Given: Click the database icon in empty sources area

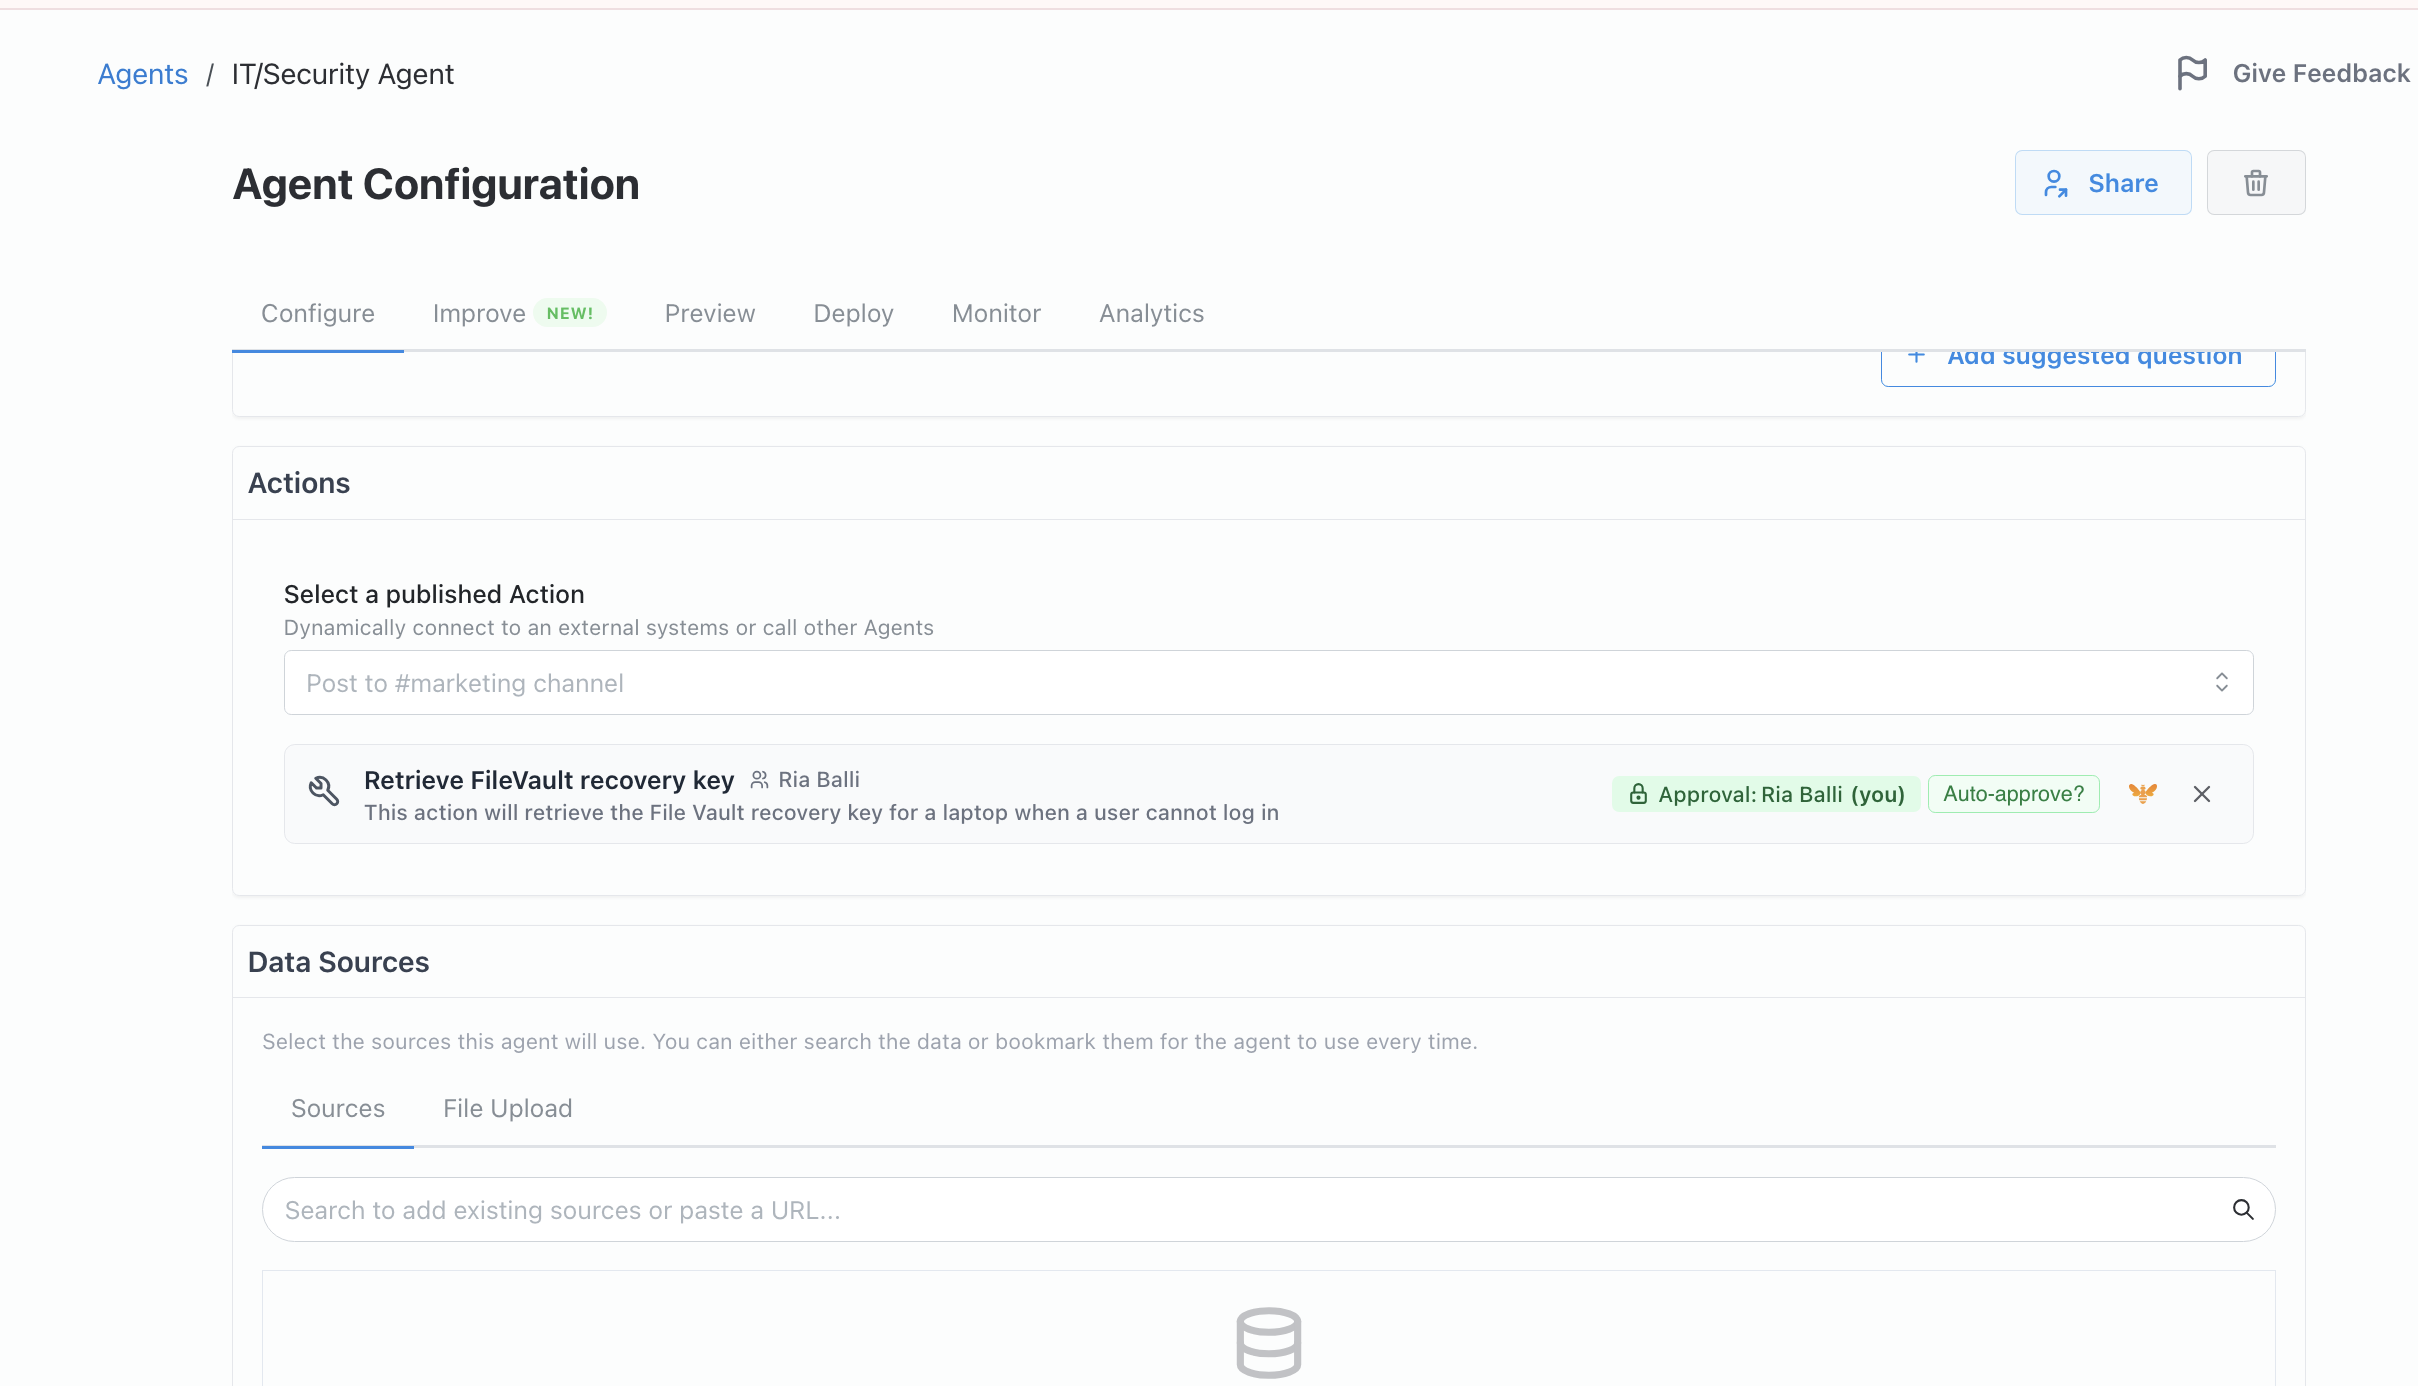Looking at the screenshot, I should (x=1269, y=1342).
